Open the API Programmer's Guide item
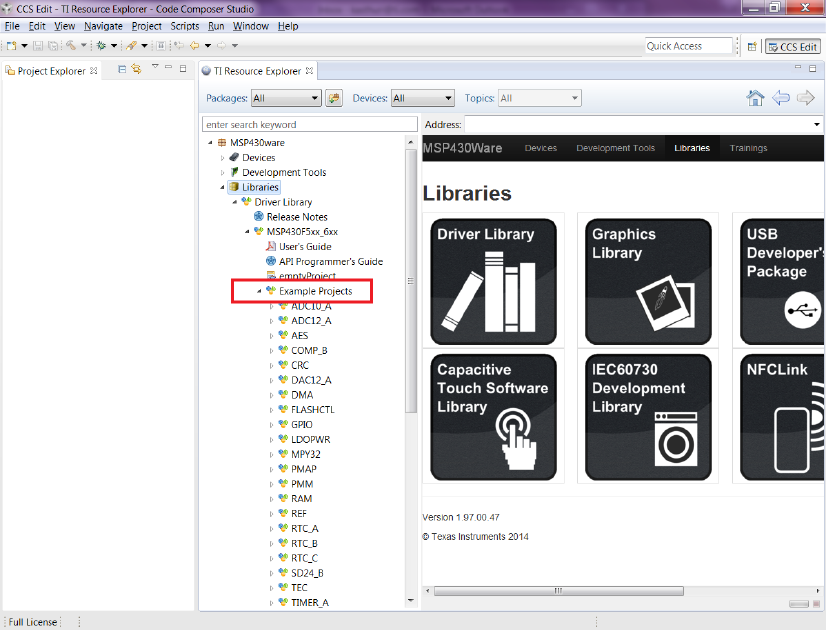826x631 pixels. (x=330, y=261)
